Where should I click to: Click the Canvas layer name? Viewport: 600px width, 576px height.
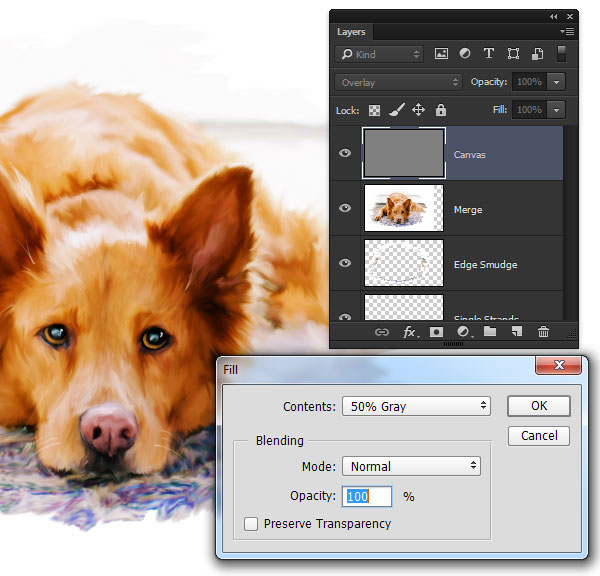[470, 155]
